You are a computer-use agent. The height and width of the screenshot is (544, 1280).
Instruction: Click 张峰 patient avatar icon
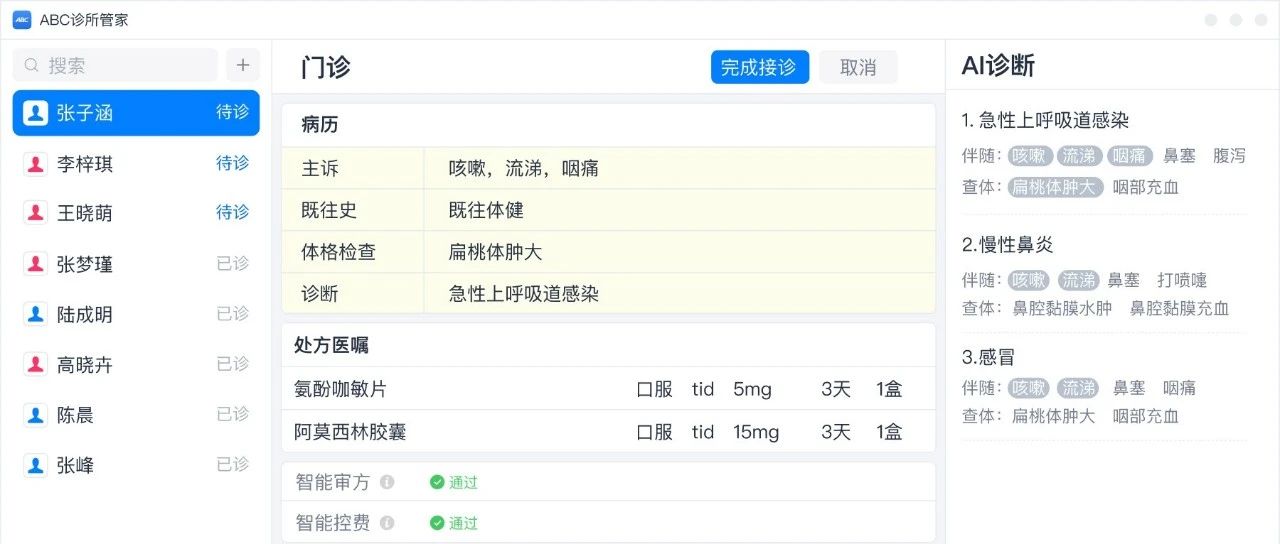(36, 465)
